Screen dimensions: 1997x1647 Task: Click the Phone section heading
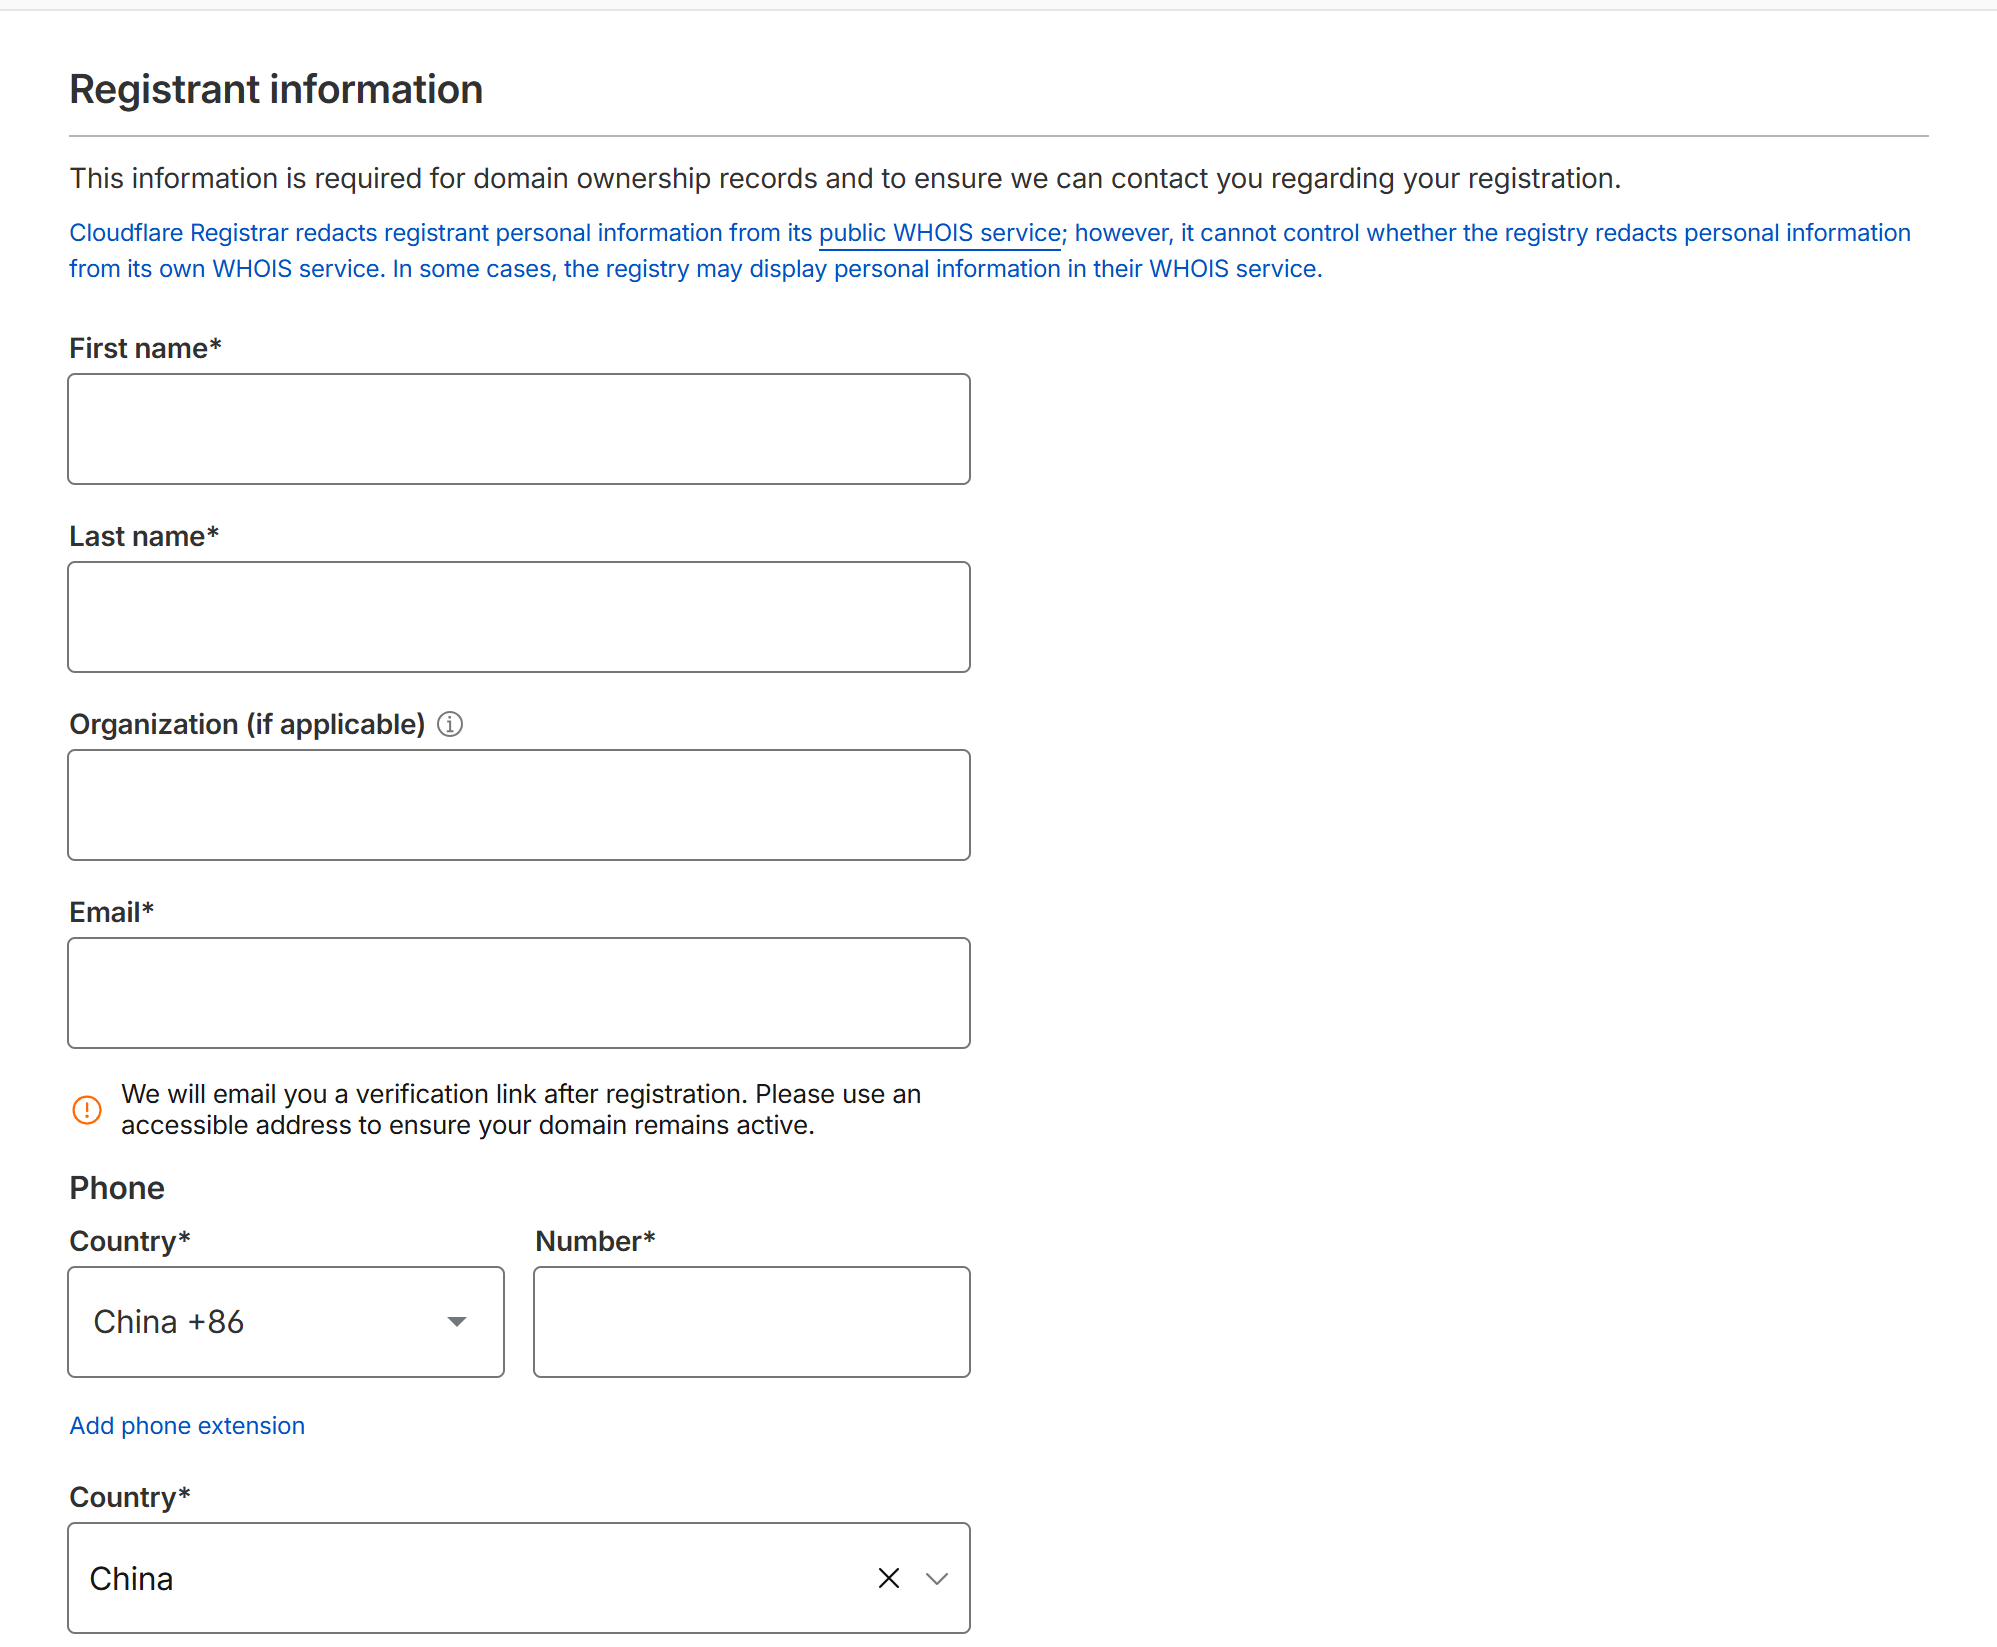(x=117, y=1188)
